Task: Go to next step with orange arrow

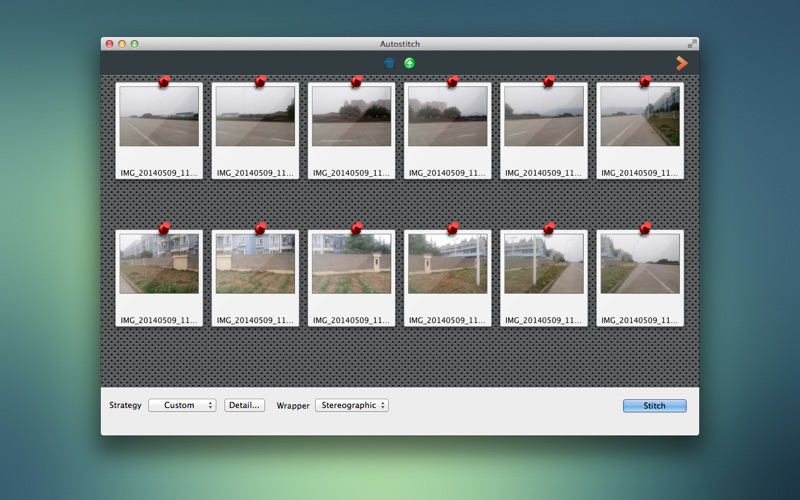Action: coord(682,63)
